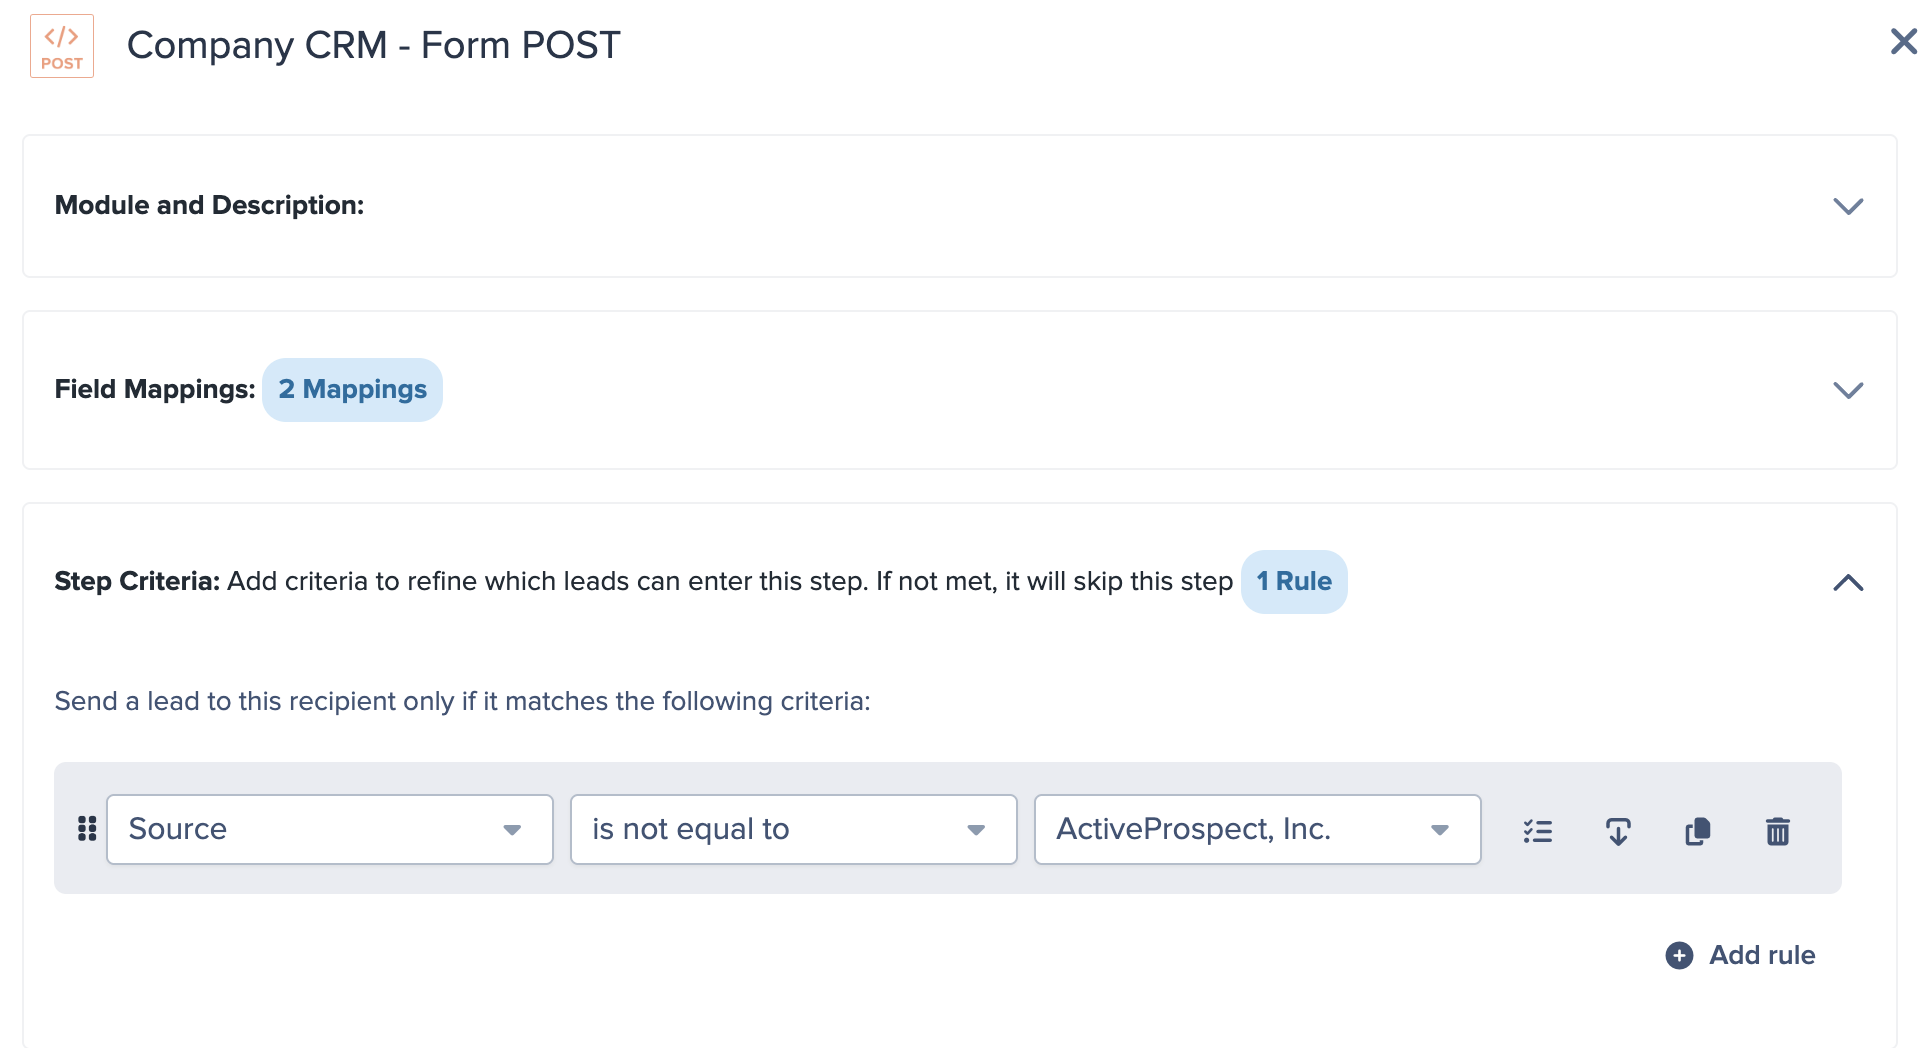The width and height of the screenshot is (1918, 1048).
Task: Click the 2 Mappings badge
Action: [x=352, y=390]
